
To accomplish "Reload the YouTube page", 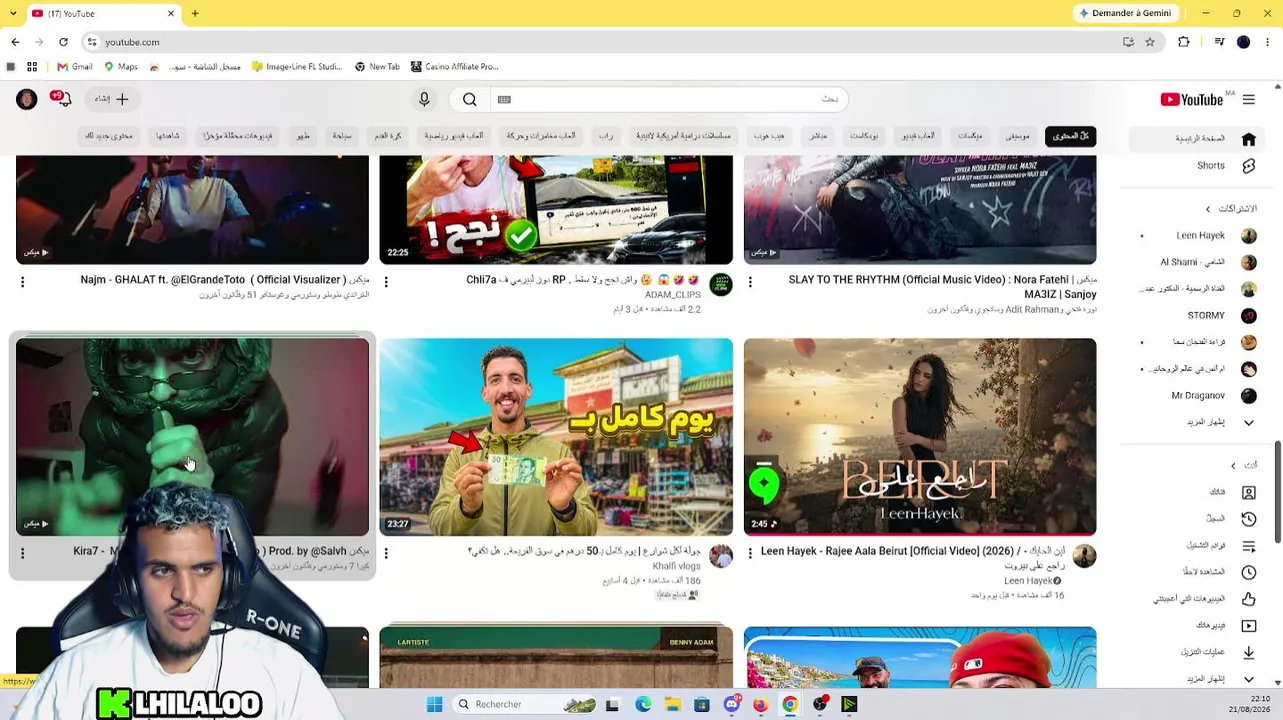I will [63, 42].
